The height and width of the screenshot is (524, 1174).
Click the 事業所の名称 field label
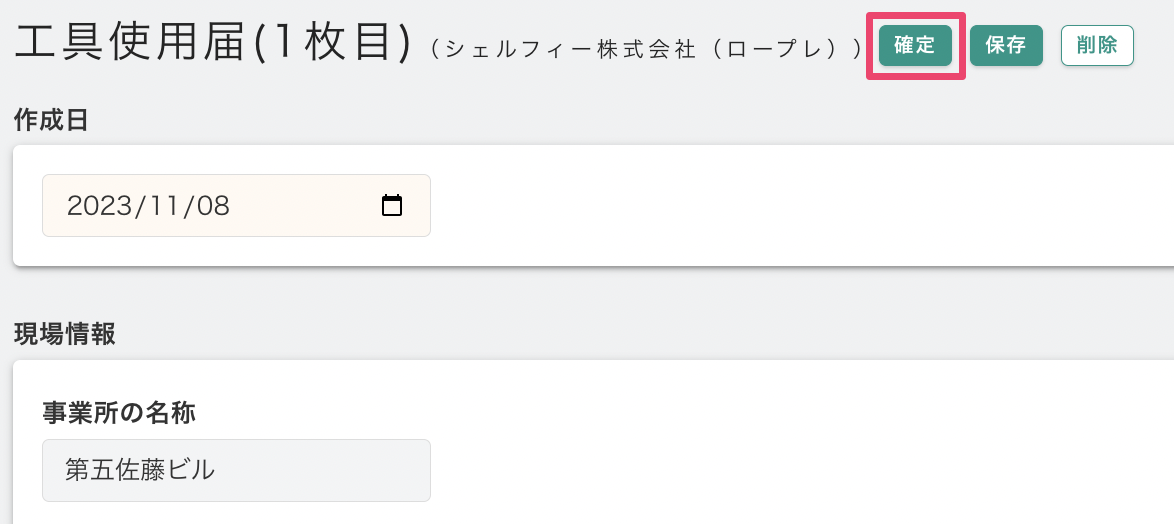[119, 412]
